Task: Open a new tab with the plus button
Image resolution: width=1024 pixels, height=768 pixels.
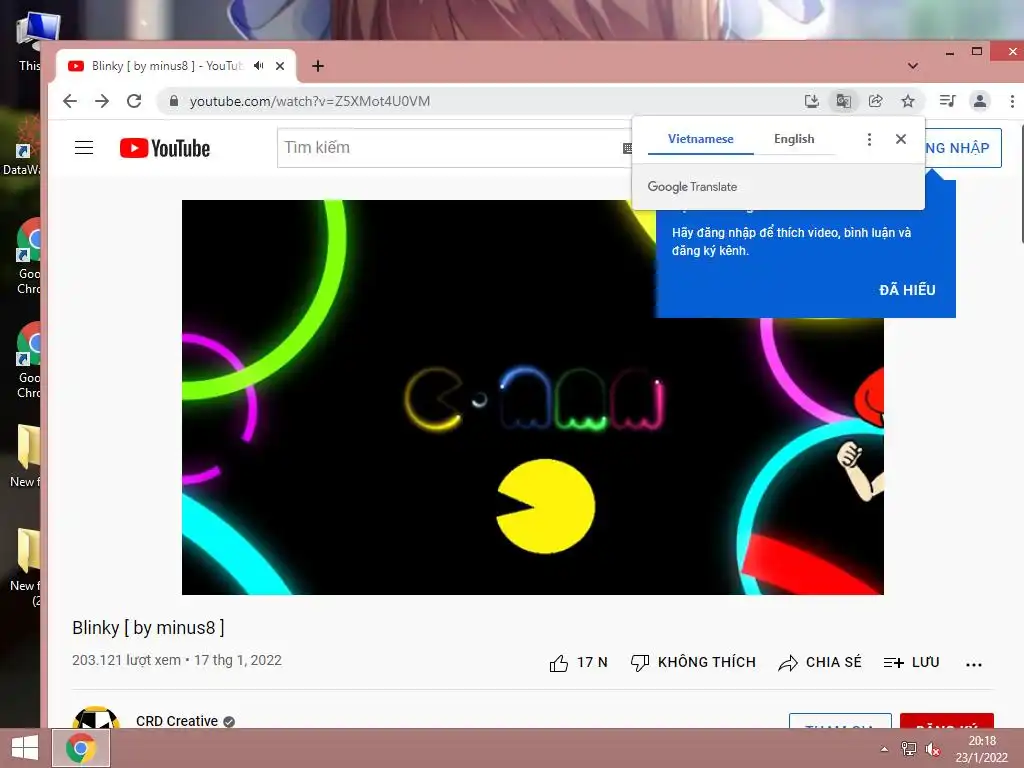Action: tap(318, 66)
